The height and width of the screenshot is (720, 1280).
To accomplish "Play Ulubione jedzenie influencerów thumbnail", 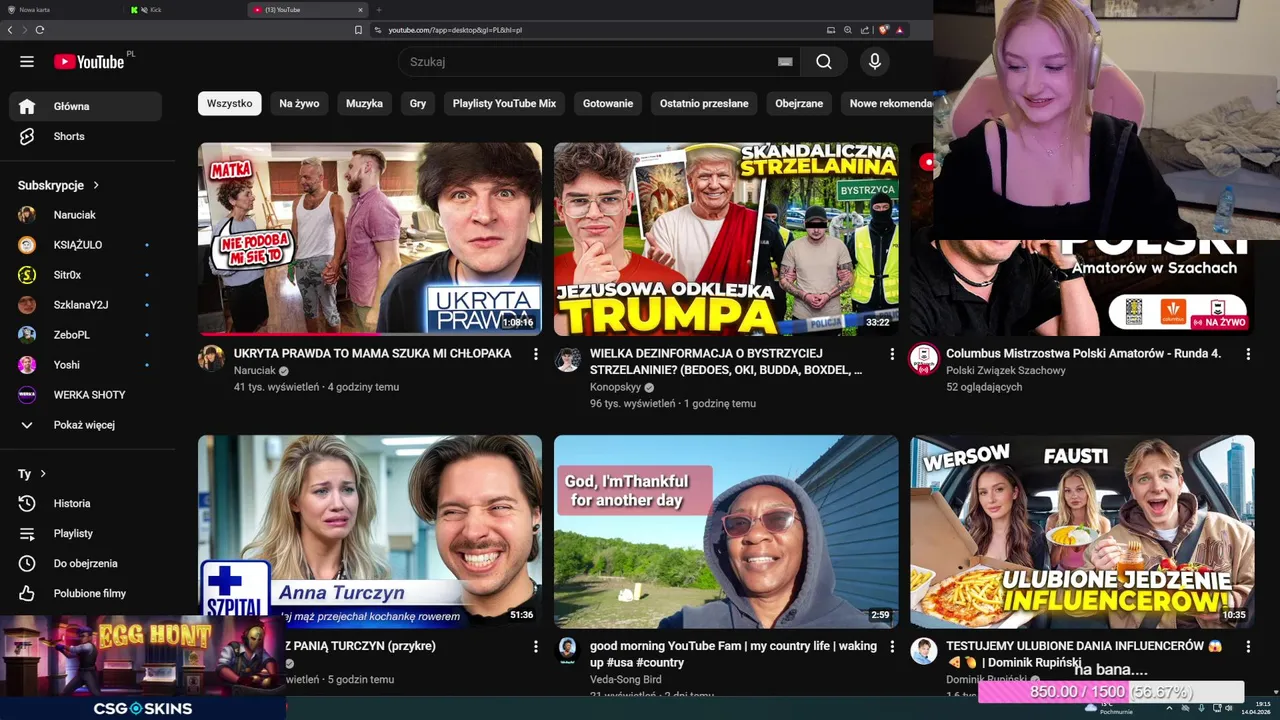I will (1082, 531).
